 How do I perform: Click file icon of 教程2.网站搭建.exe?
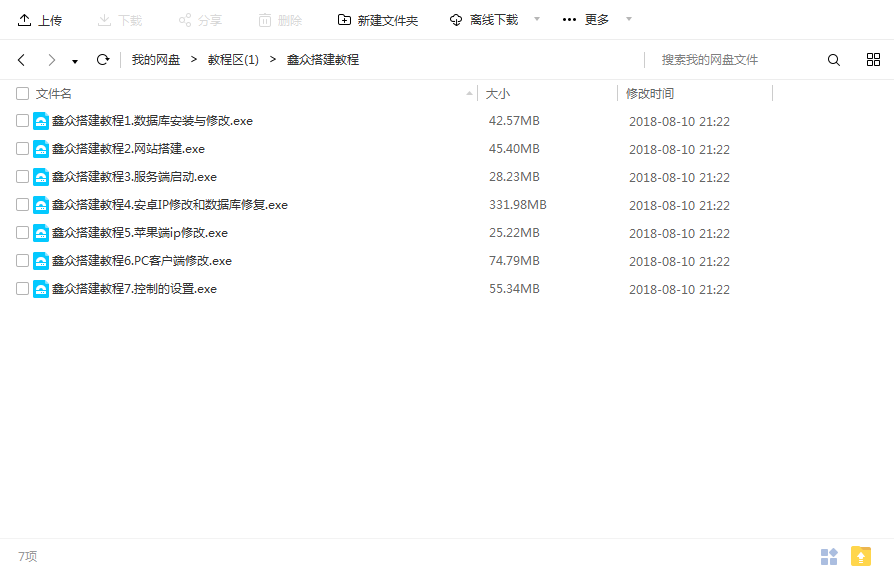point(40,149)
